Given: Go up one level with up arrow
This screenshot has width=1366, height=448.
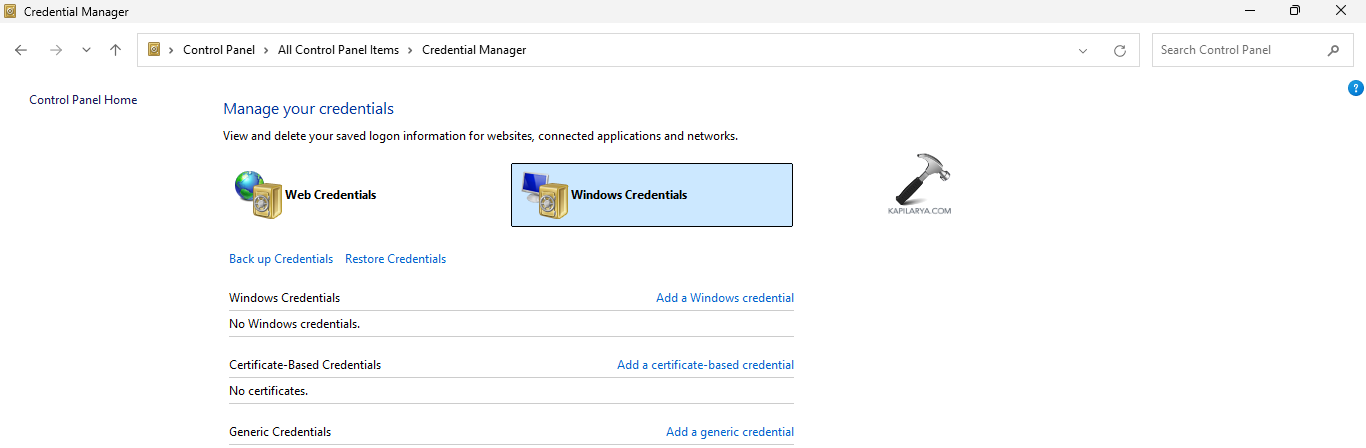Looking at the screenshot, I should point(116,50).
